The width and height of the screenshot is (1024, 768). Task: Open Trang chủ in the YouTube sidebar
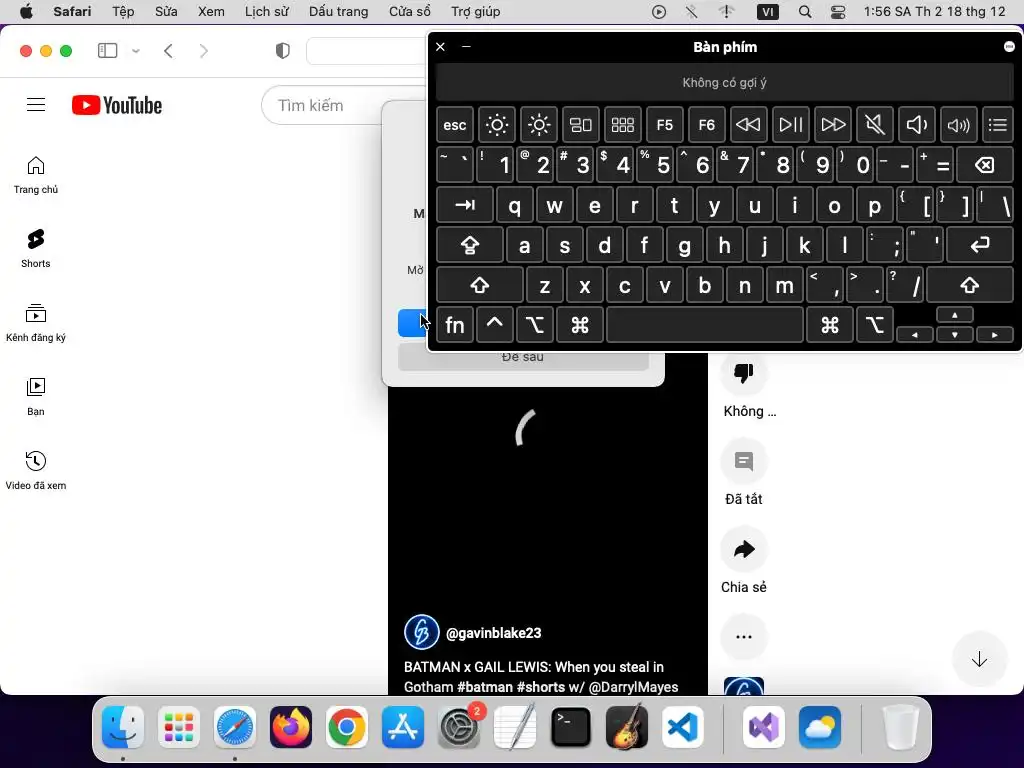(x=36, y=175)
